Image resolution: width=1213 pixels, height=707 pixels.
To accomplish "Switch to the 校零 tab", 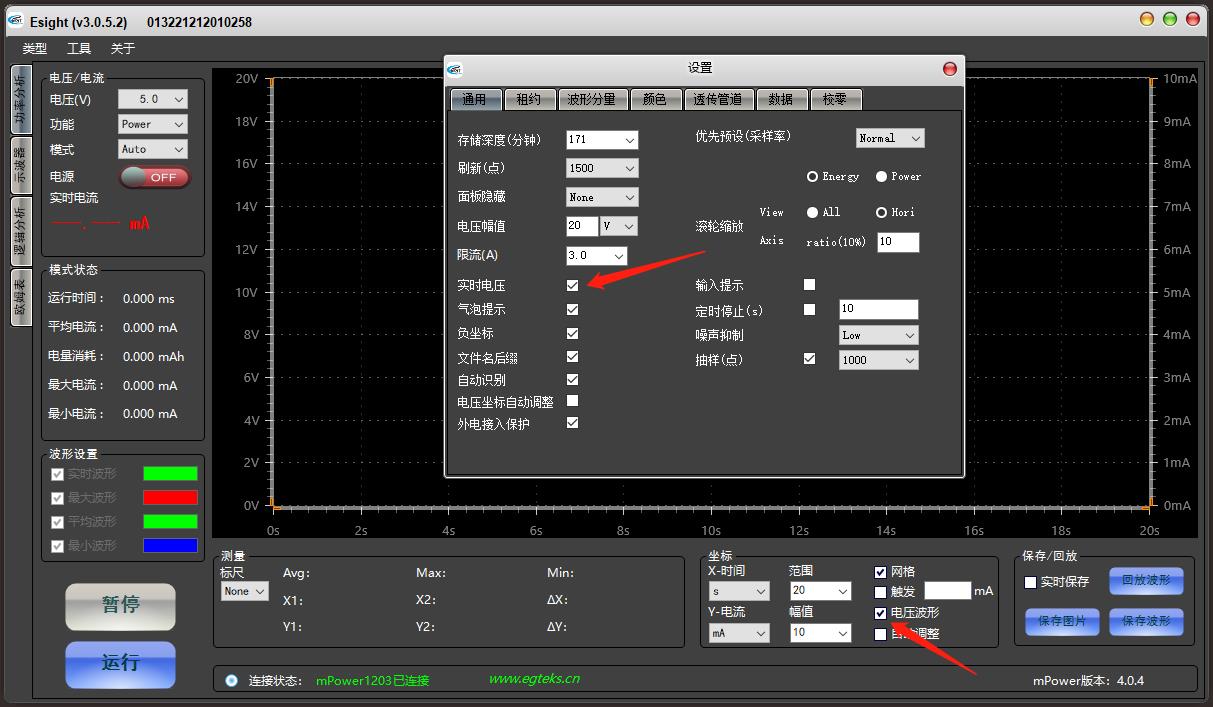I will tap(834, 99).
